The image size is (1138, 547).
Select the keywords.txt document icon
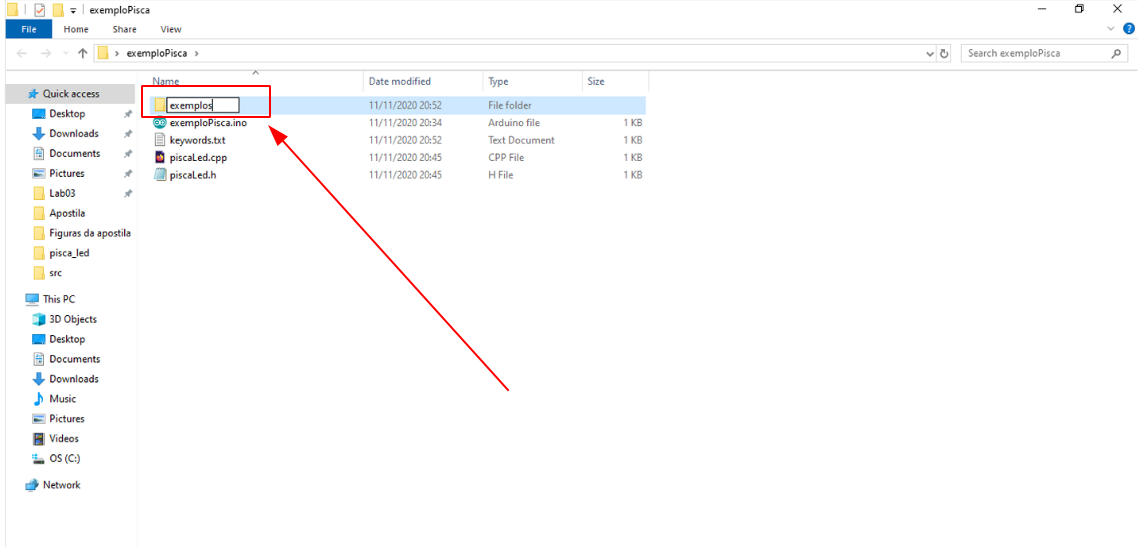[x=160, y=140]
